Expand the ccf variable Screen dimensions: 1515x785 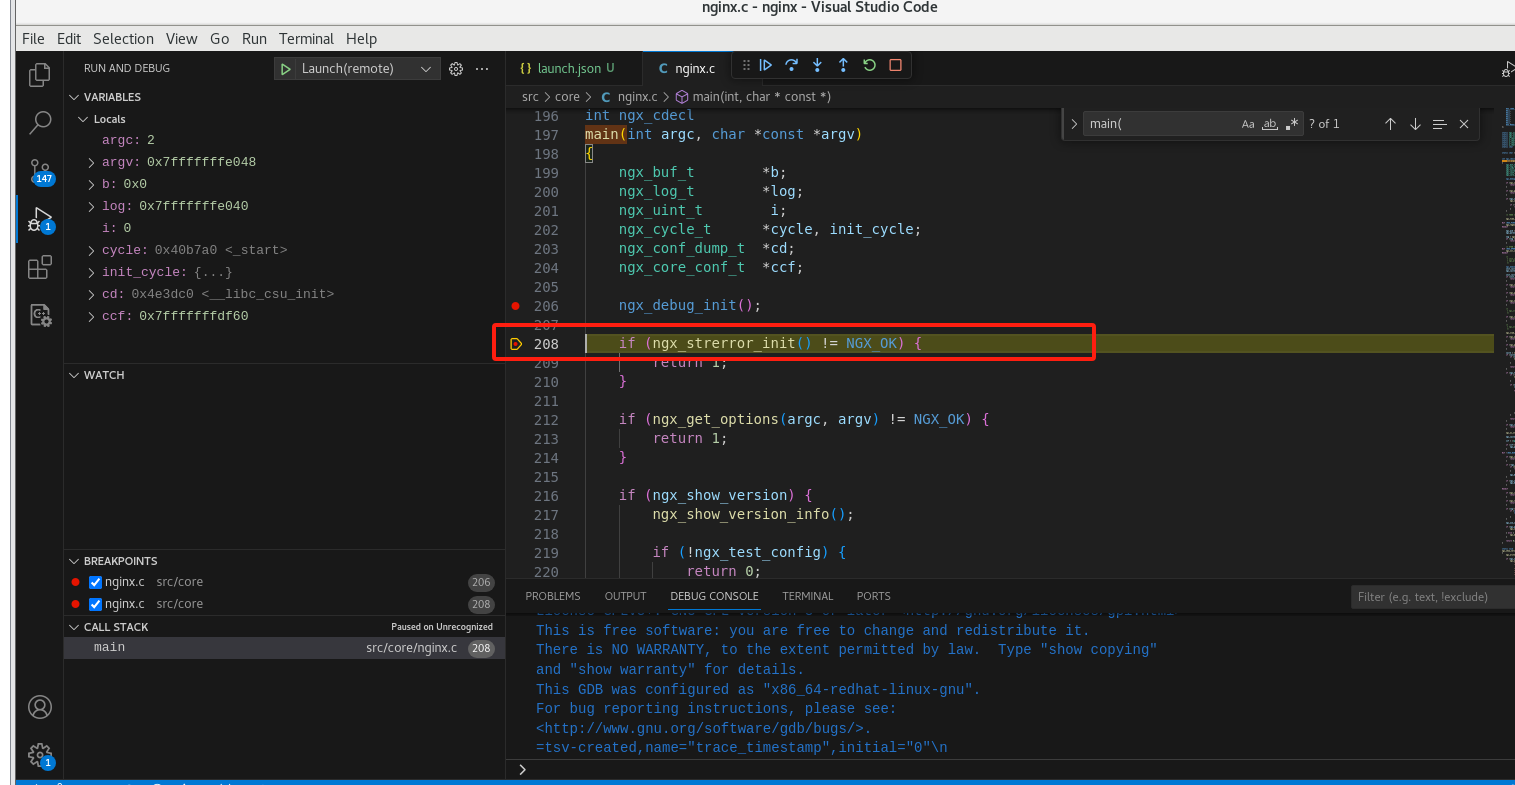click(x=92, y=316)
